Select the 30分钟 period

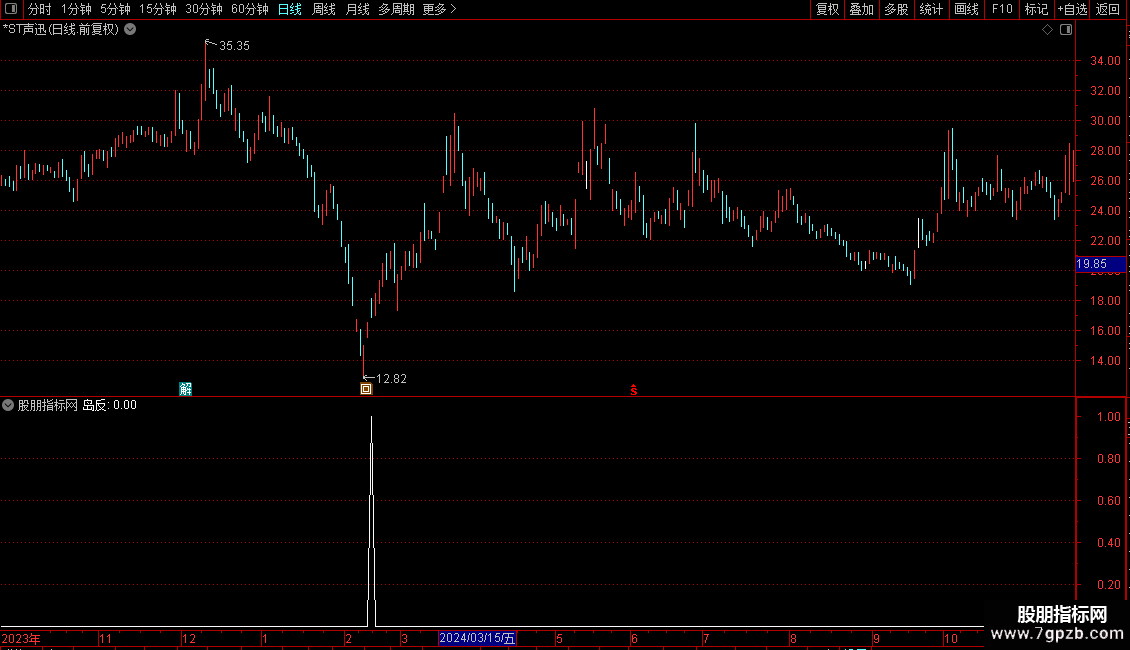point(204,9)
